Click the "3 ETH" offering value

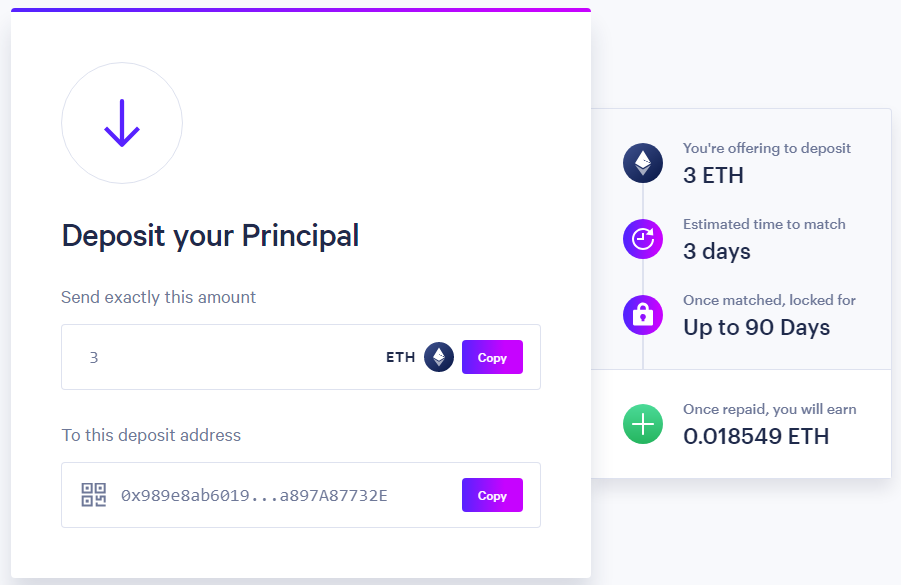[x=713, y=175]
